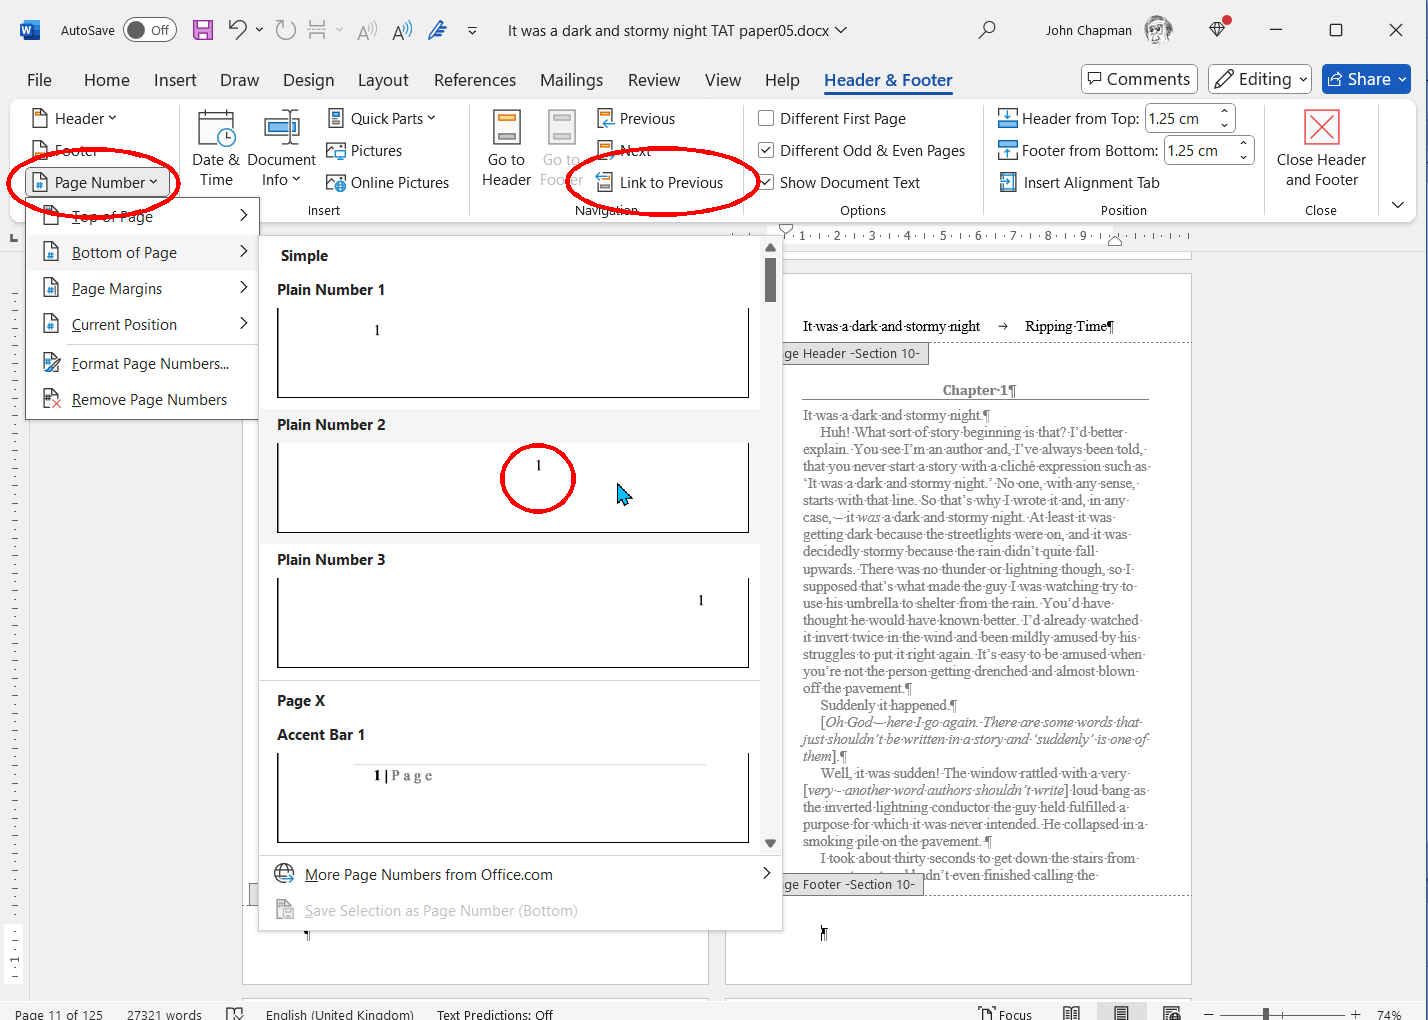
Task: Click the Save icon in title bar
Action: 203,30
